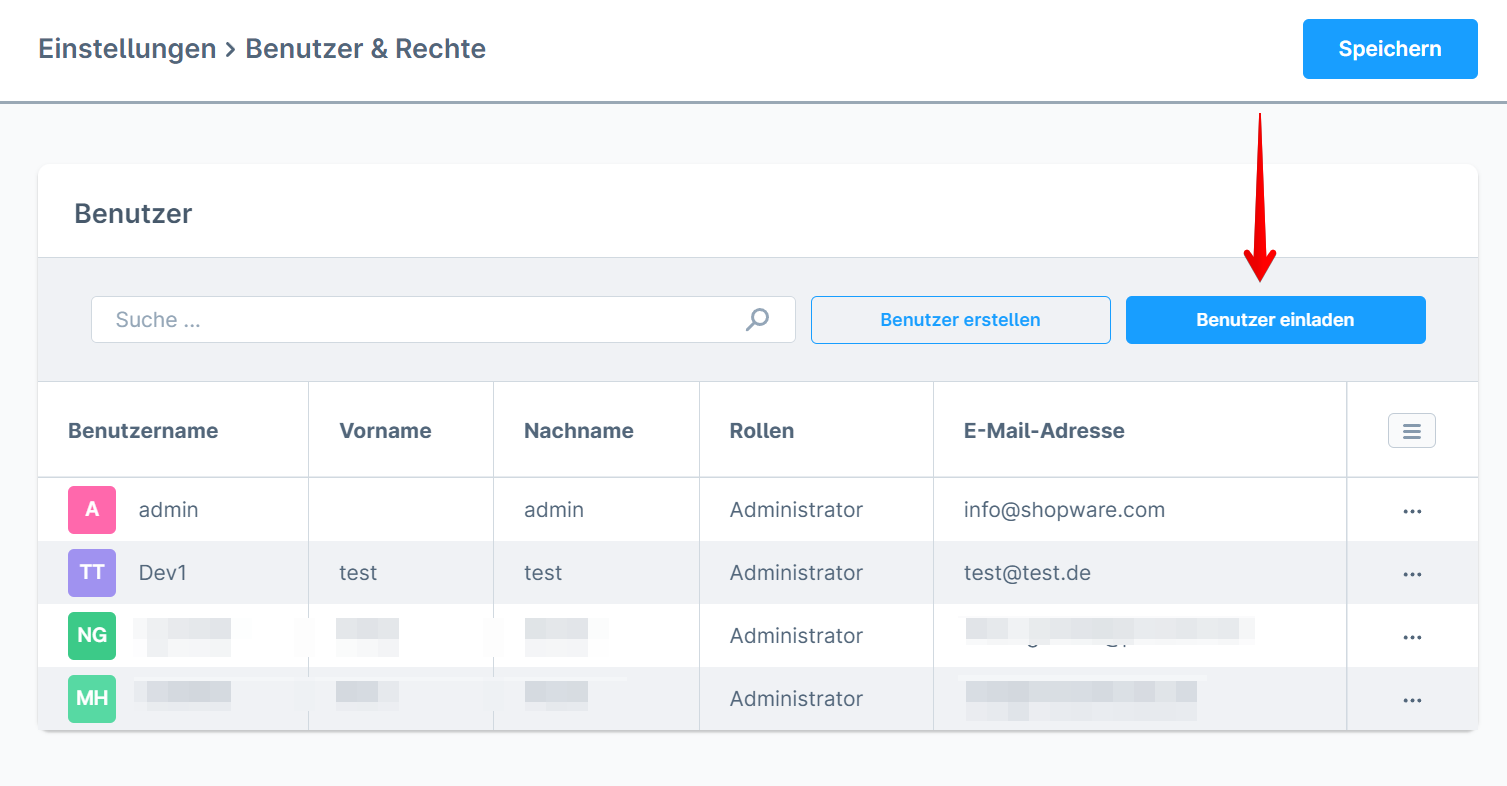Image resolution: width=1507 pixels, height=786 pixels.
Task: Click the magnifier search icon
Action: [x=758, y=320]
